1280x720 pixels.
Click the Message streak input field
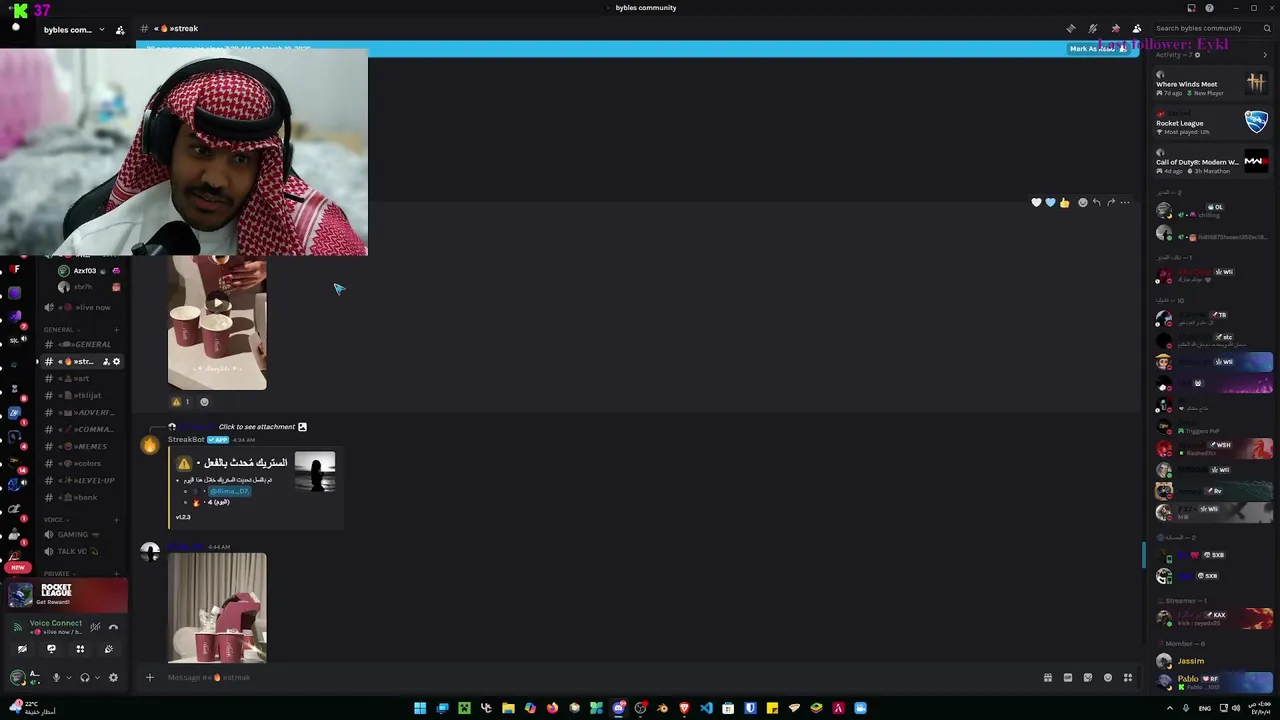click(600, 677)
